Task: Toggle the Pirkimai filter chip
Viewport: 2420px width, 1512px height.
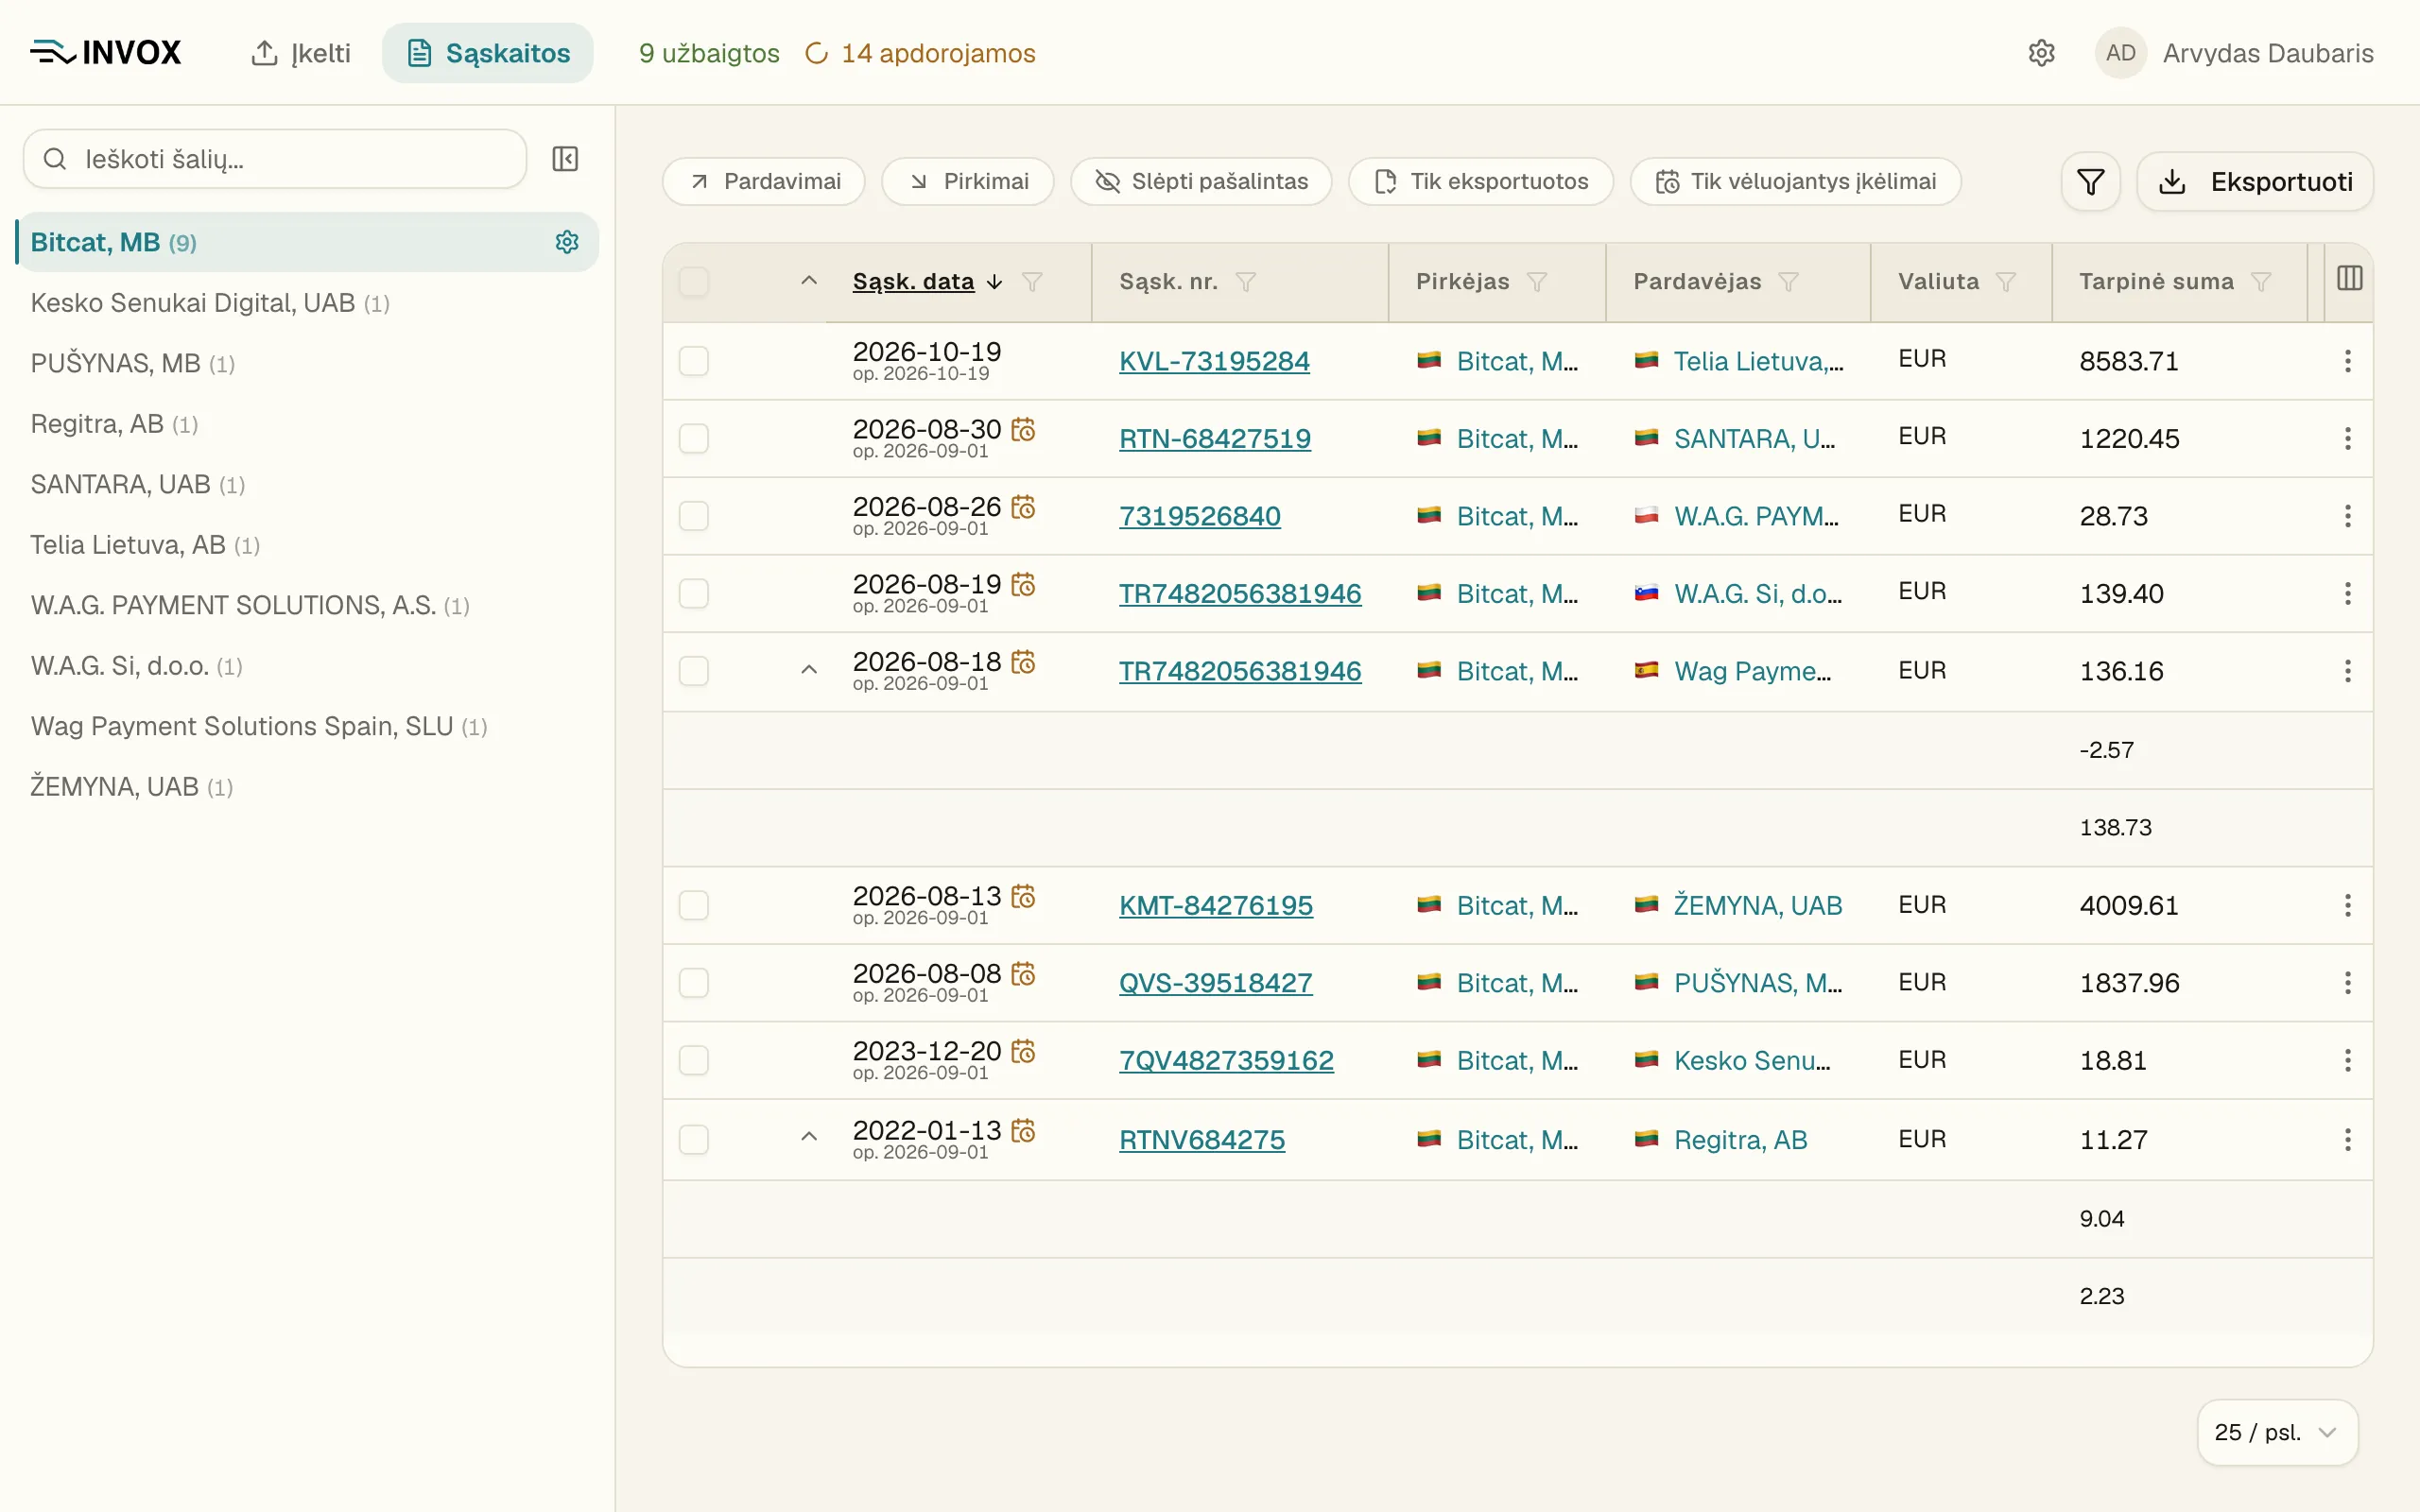Action: [968, 182]
